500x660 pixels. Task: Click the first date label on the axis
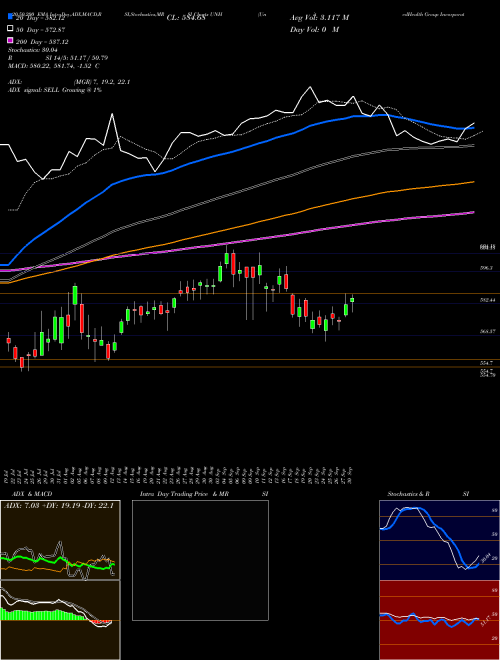tap(8, 476)
